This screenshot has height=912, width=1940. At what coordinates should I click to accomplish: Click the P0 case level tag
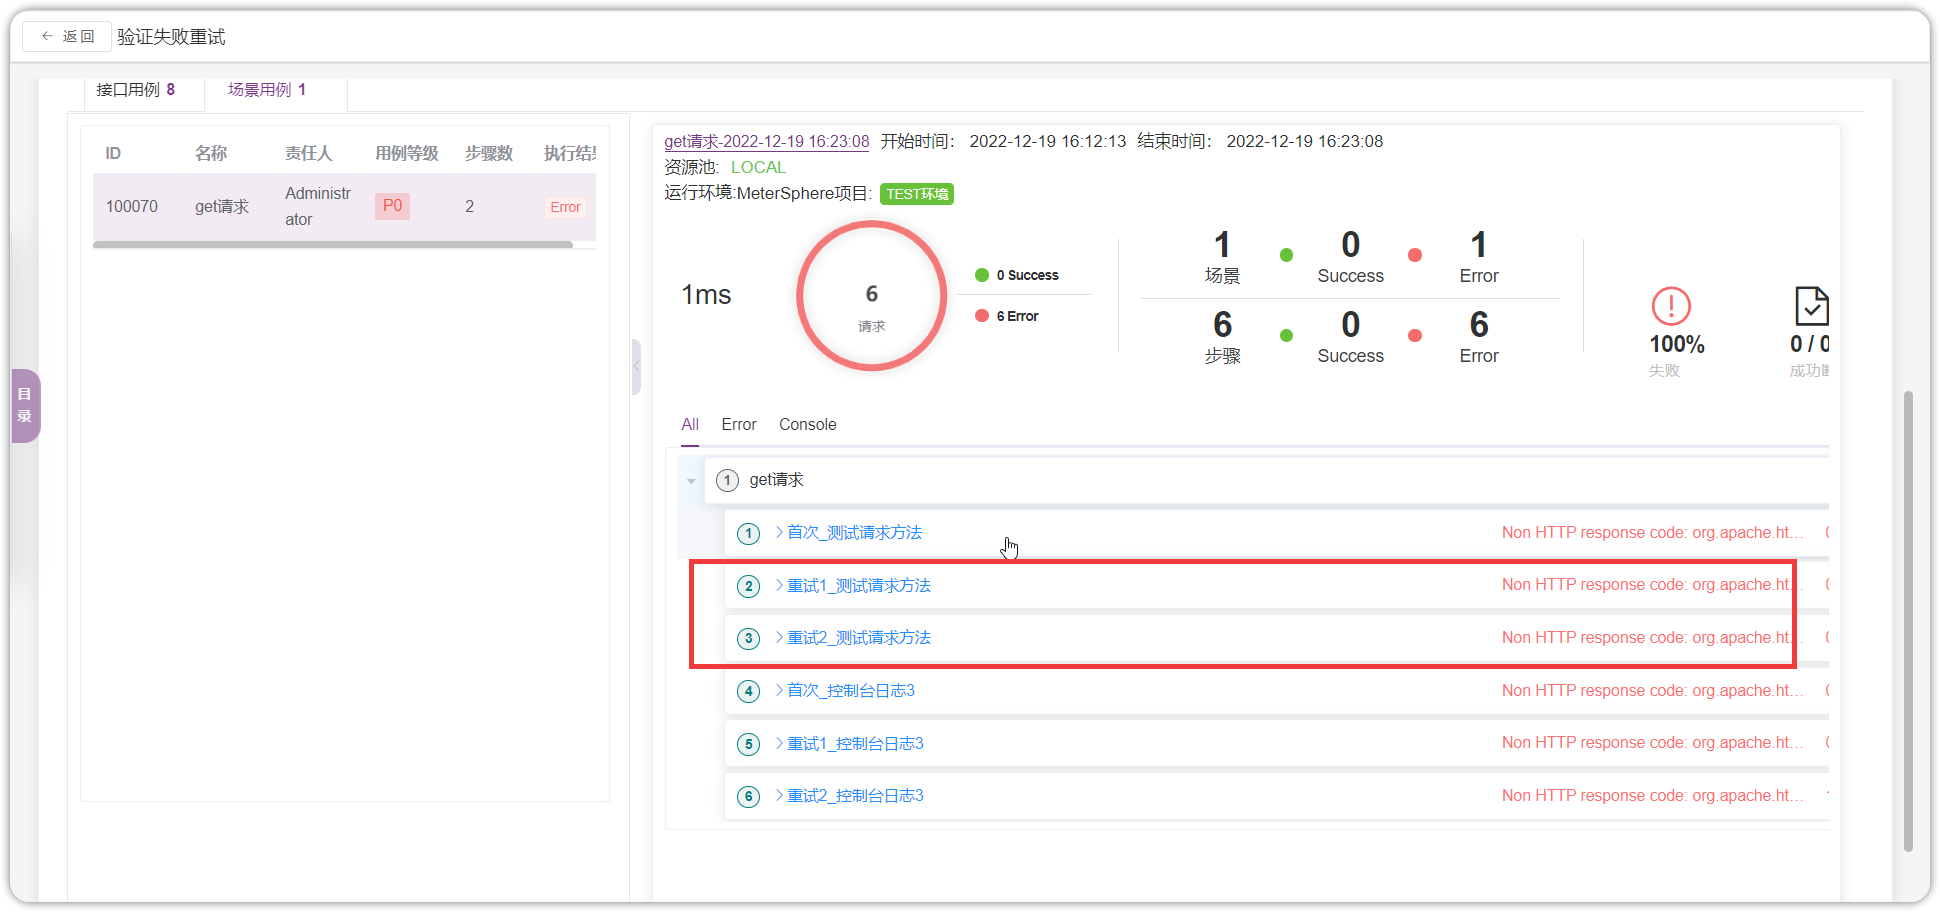pyautogui.click(x=392, y=206)
